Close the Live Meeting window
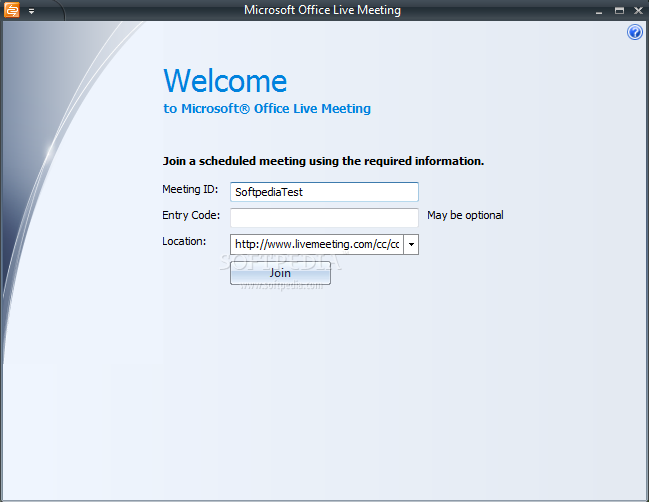This screenshot has width=649, height=502. click(638, 11)
